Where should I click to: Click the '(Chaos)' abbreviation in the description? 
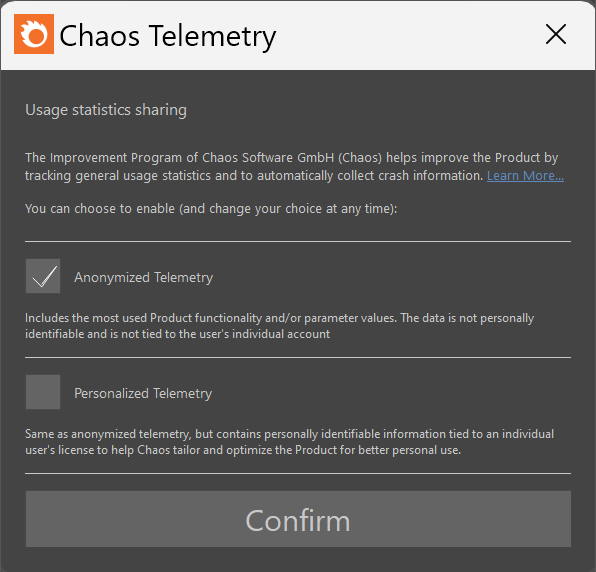click(x=360, y=158)
